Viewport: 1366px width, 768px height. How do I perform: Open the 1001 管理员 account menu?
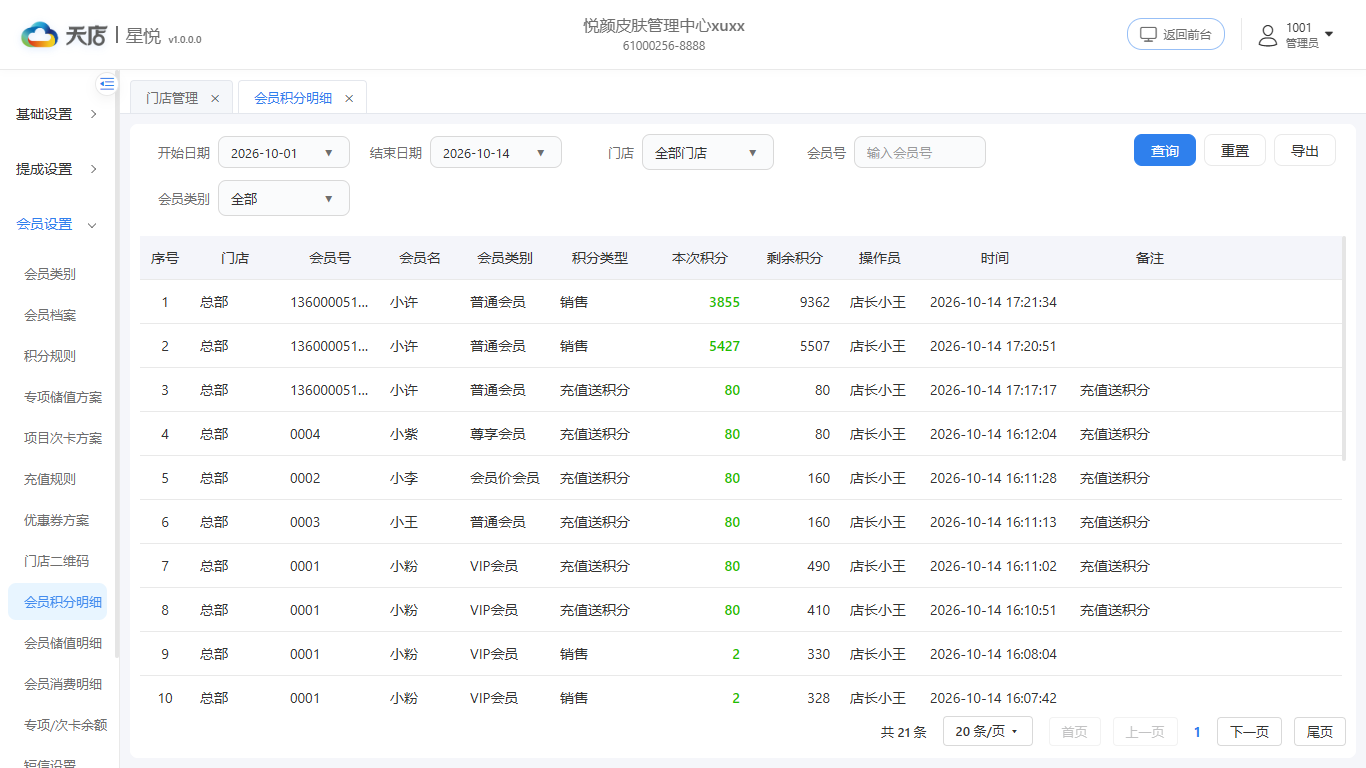pyautogui.click(x=1296, y=35)
